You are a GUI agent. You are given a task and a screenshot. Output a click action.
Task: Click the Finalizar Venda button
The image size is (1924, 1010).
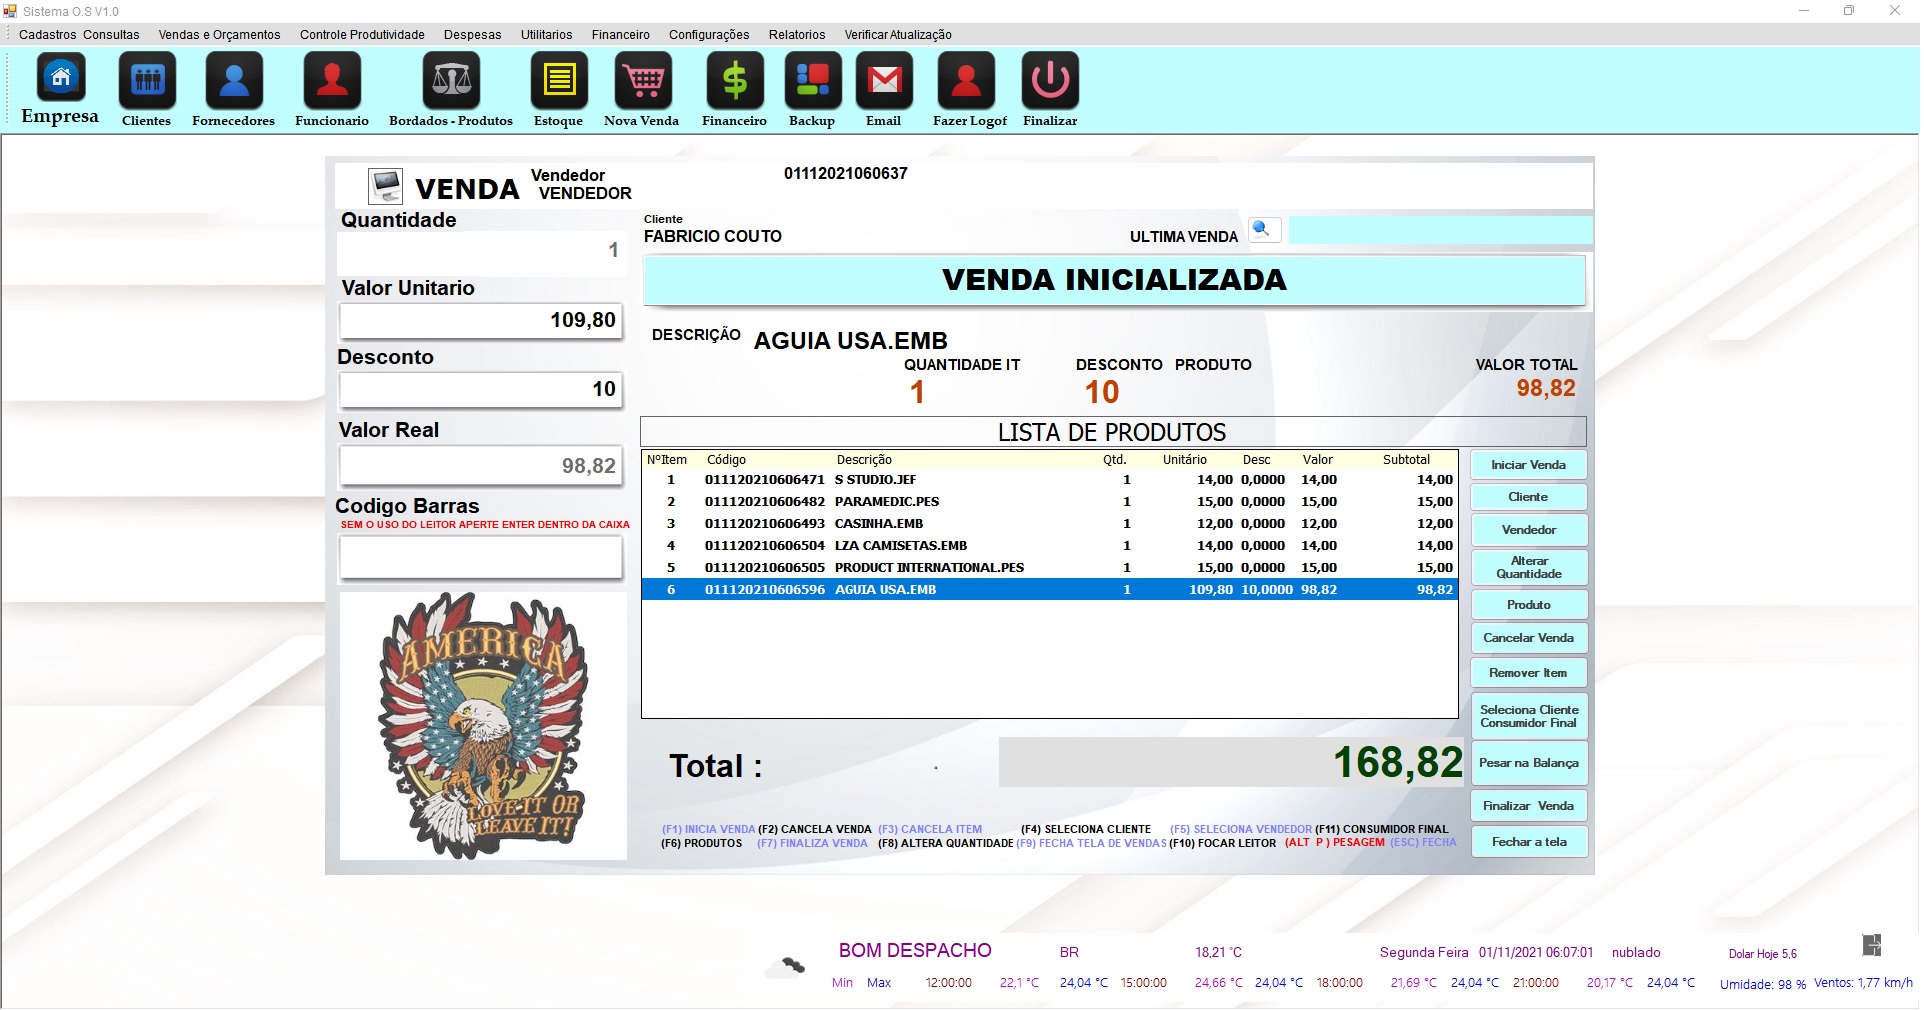[x=1528, y=806]
